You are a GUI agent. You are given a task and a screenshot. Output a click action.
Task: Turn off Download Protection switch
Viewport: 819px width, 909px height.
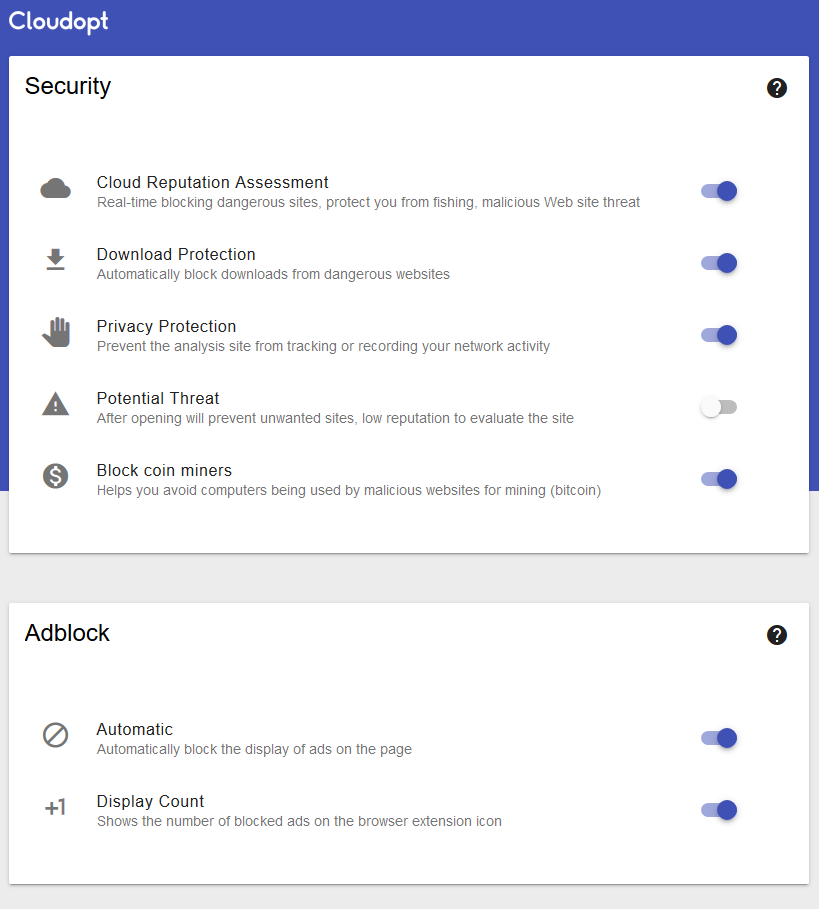click(x=719, y=263)
